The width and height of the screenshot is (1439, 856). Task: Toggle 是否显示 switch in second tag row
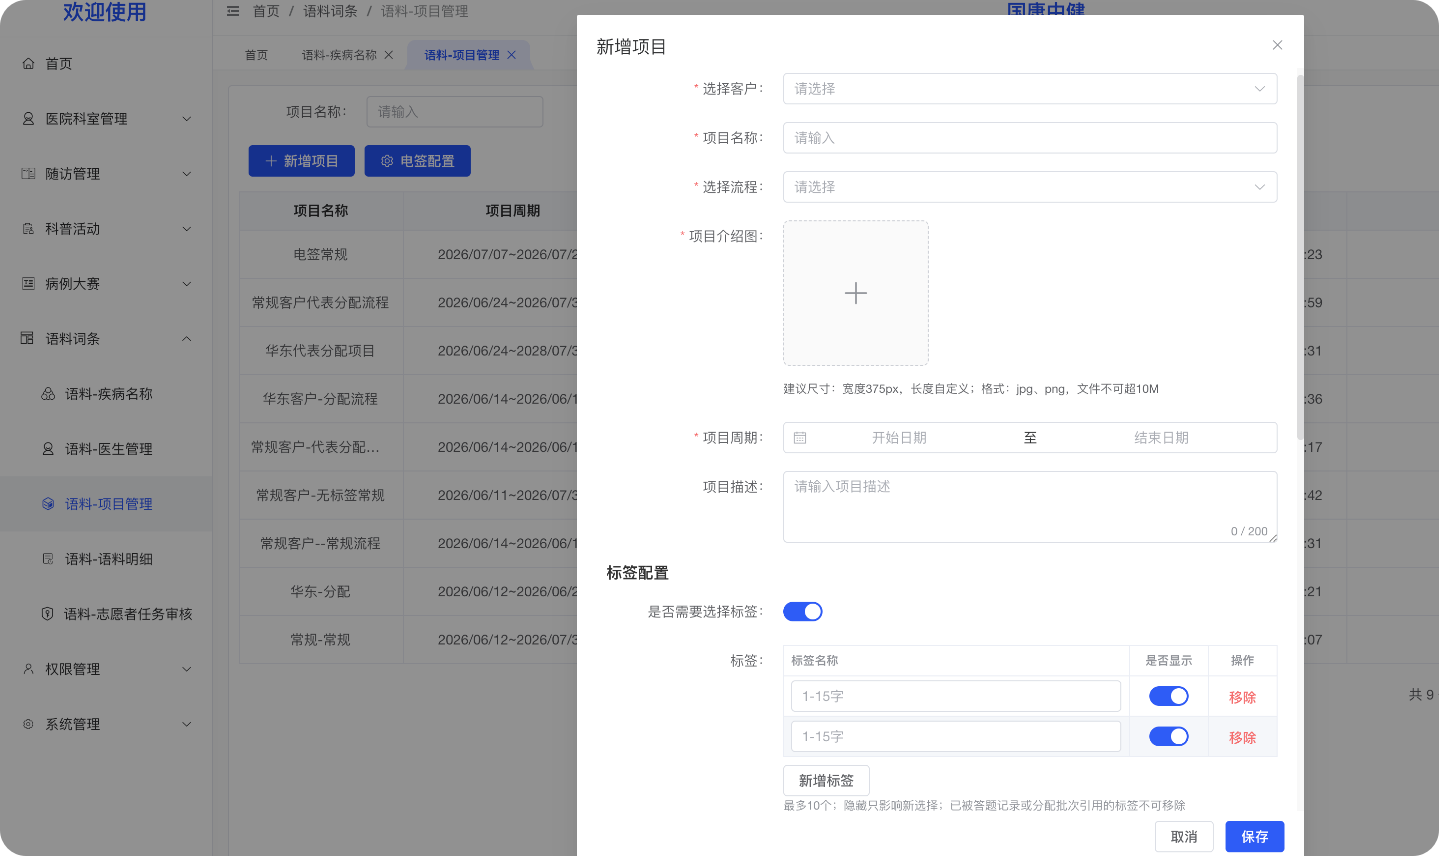coord(1169,736)
